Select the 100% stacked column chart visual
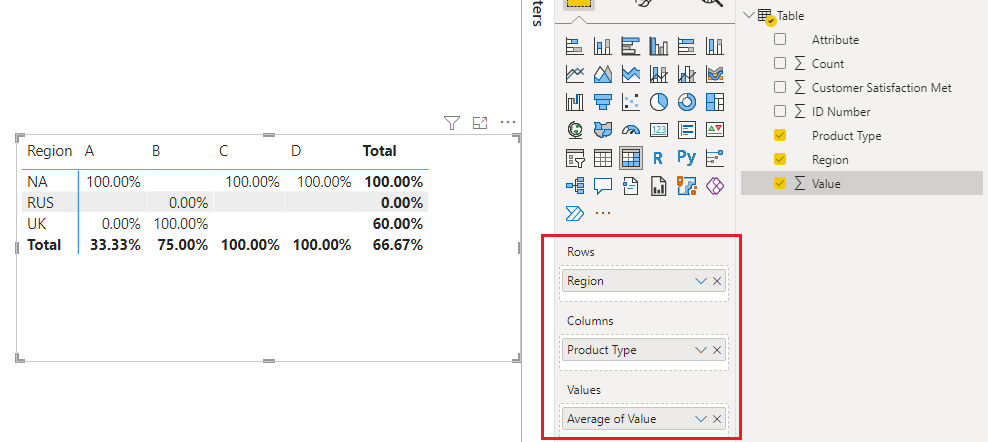988x442 pixels. click(x=715, y=46)
